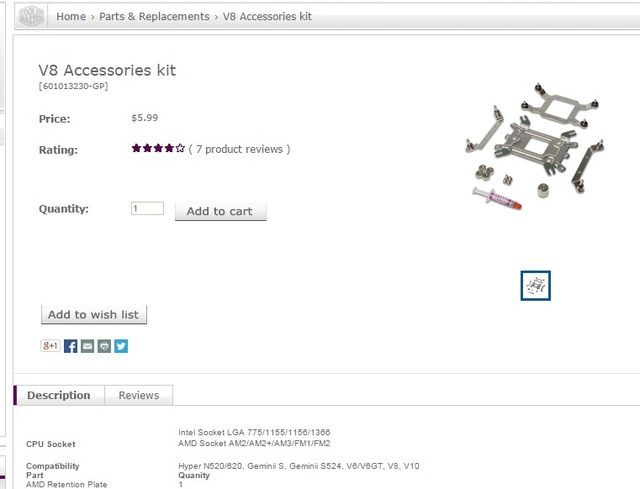This screenshot has height=489, width=640.
Task: Click the print page icon
Action: (x=104, y=346)
